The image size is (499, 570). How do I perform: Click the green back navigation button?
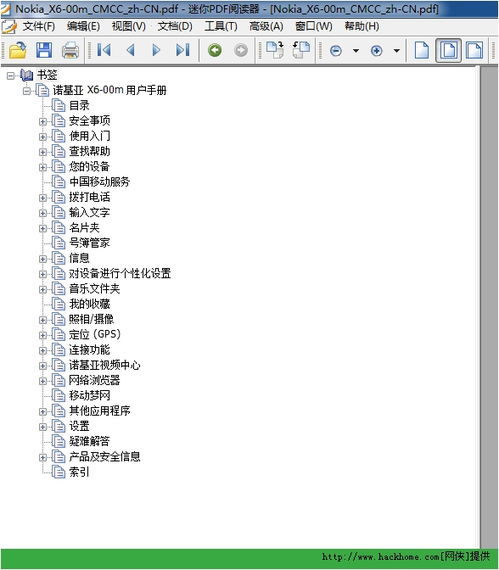[x=215, y=50]
